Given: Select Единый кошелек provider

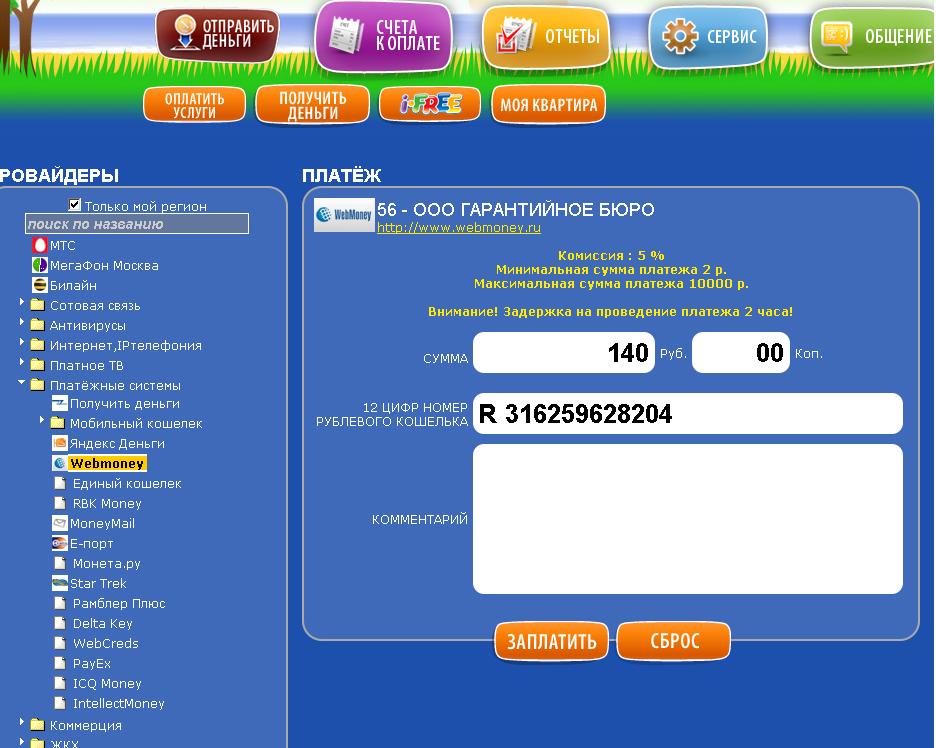Looking at the screenshot, I should [127, 484].
